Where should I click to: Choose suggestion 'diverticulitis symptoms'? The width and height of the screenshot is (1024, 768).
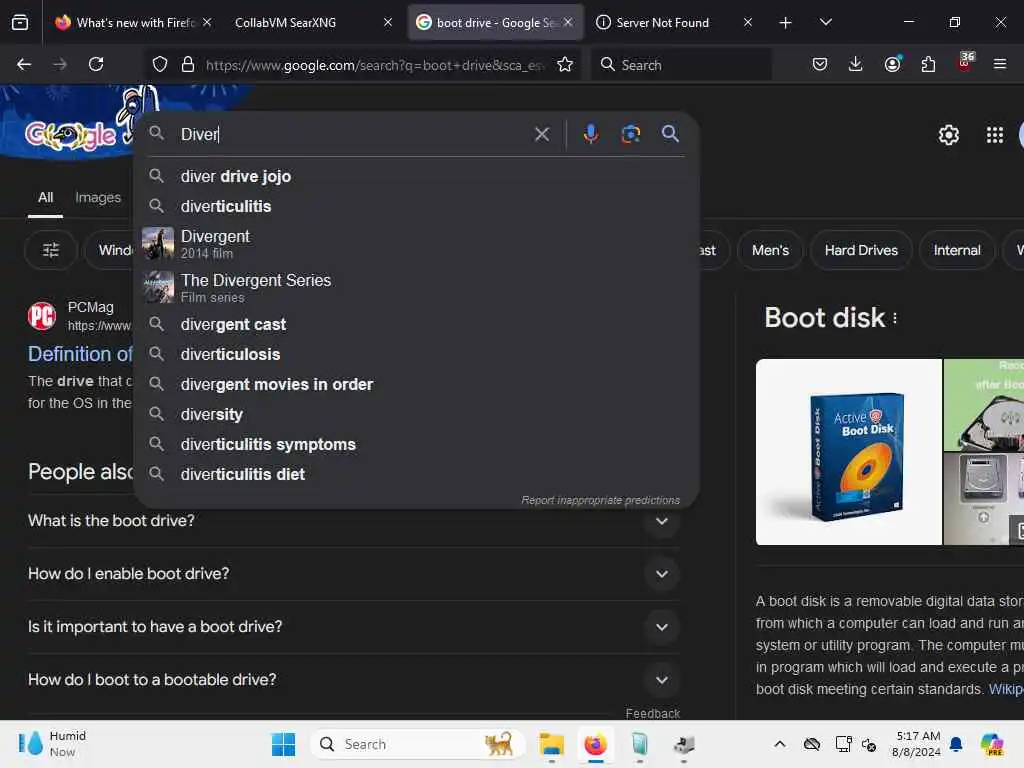point(417,445)
